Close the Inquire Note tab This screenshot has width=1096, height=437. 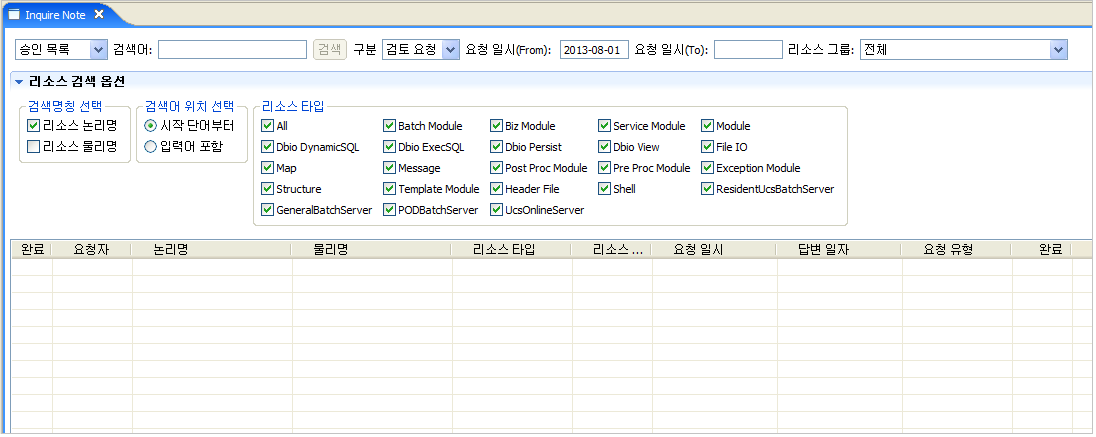coord(99,14)
